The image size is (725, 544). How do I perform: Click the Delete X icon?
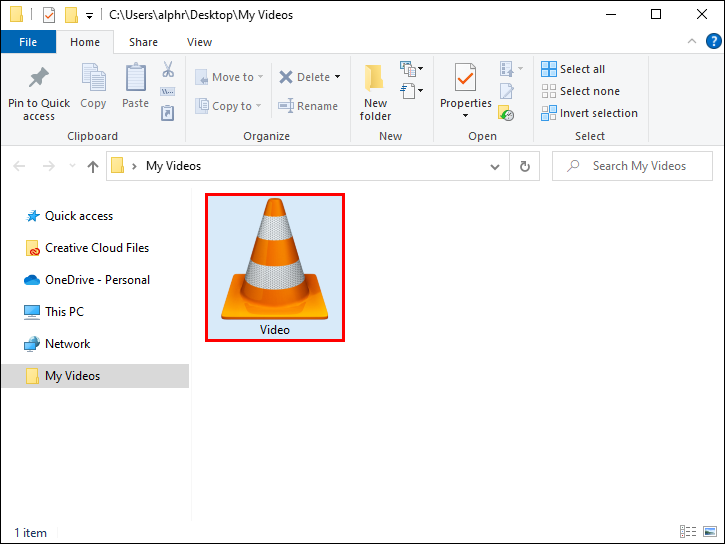click(x=286, y=77)
